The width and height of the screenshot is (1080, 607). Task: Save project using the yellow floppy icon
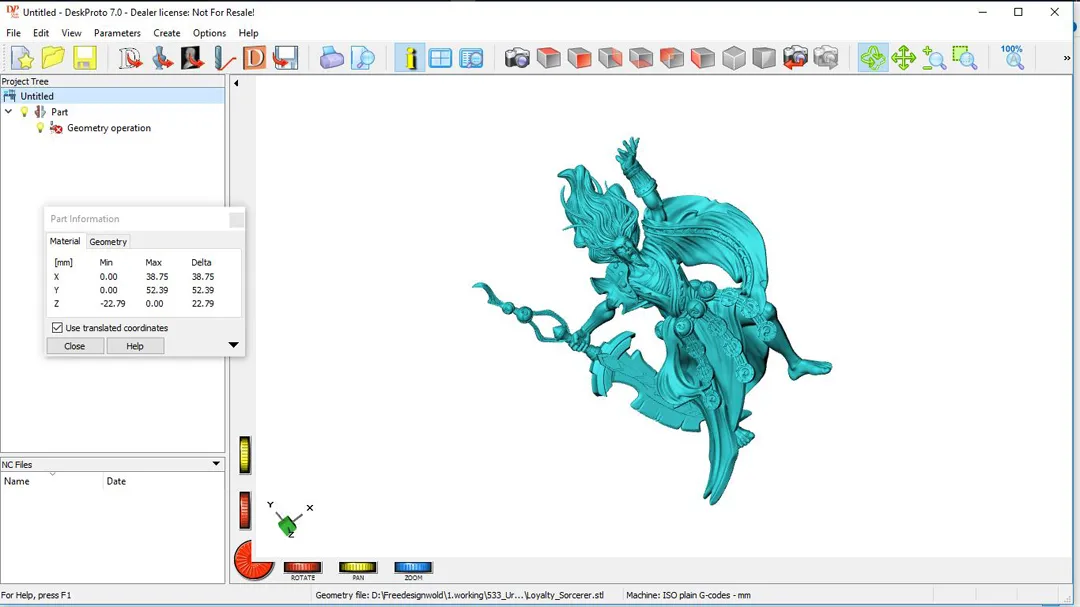tap(85, 58)
